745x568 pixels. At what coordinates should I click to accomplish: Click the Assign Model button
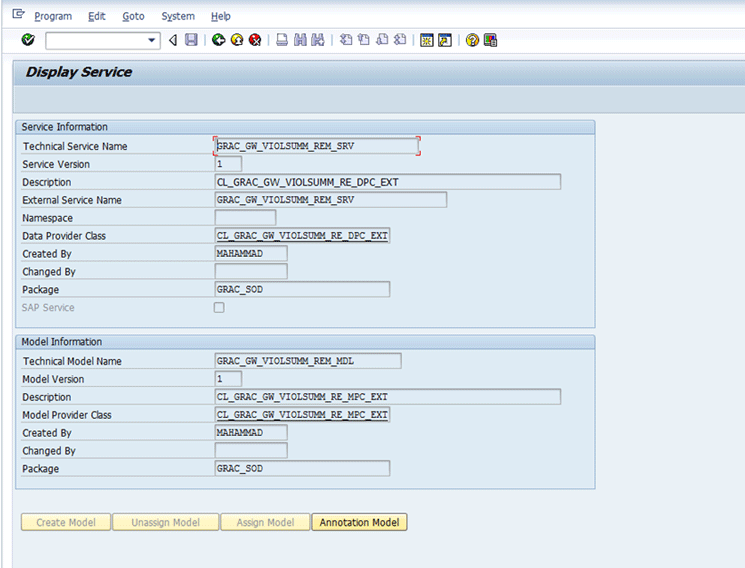pyautogui.click(x=265, y=522)
